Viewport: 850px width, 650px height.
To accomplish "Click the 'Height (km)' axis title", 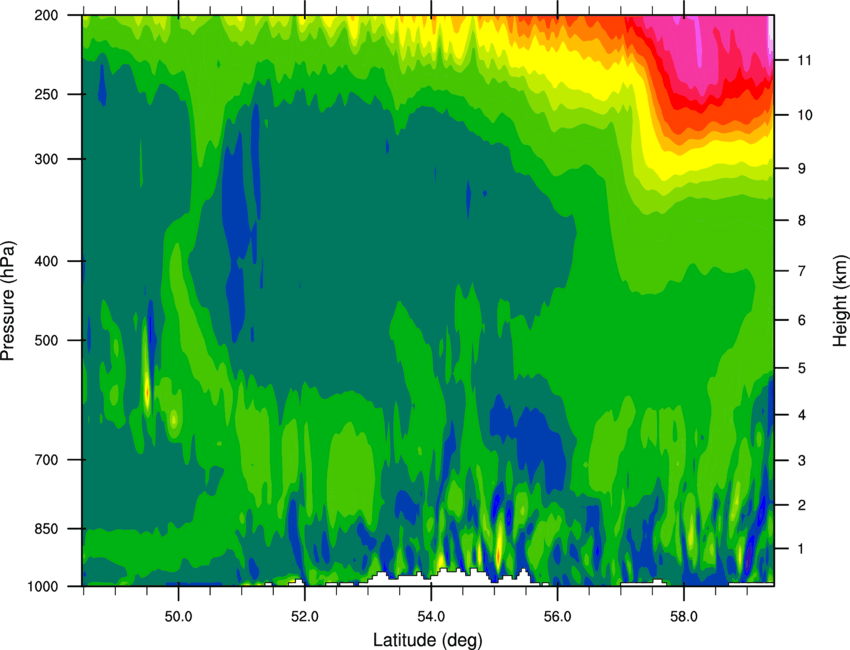I will click(x=840, y=301).
